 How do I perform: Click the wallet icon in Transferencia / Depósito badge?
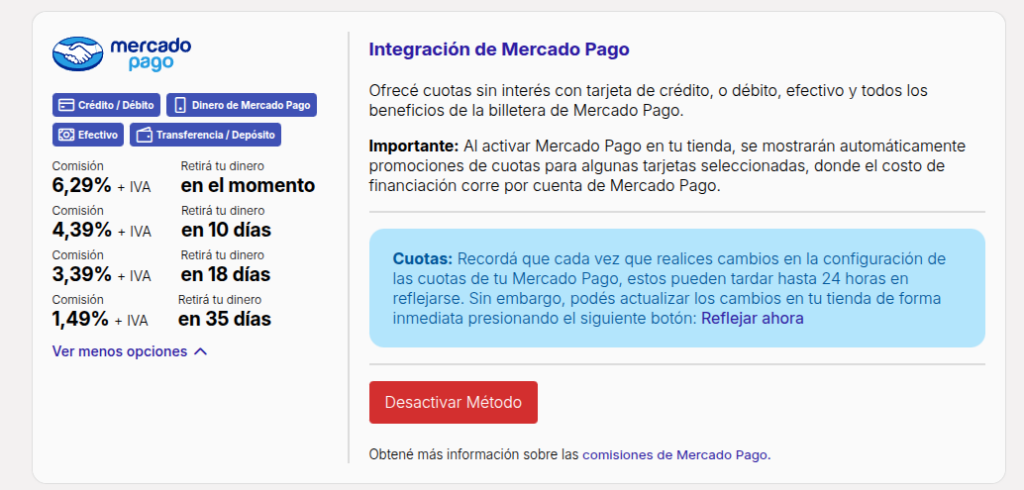(144, 135)
